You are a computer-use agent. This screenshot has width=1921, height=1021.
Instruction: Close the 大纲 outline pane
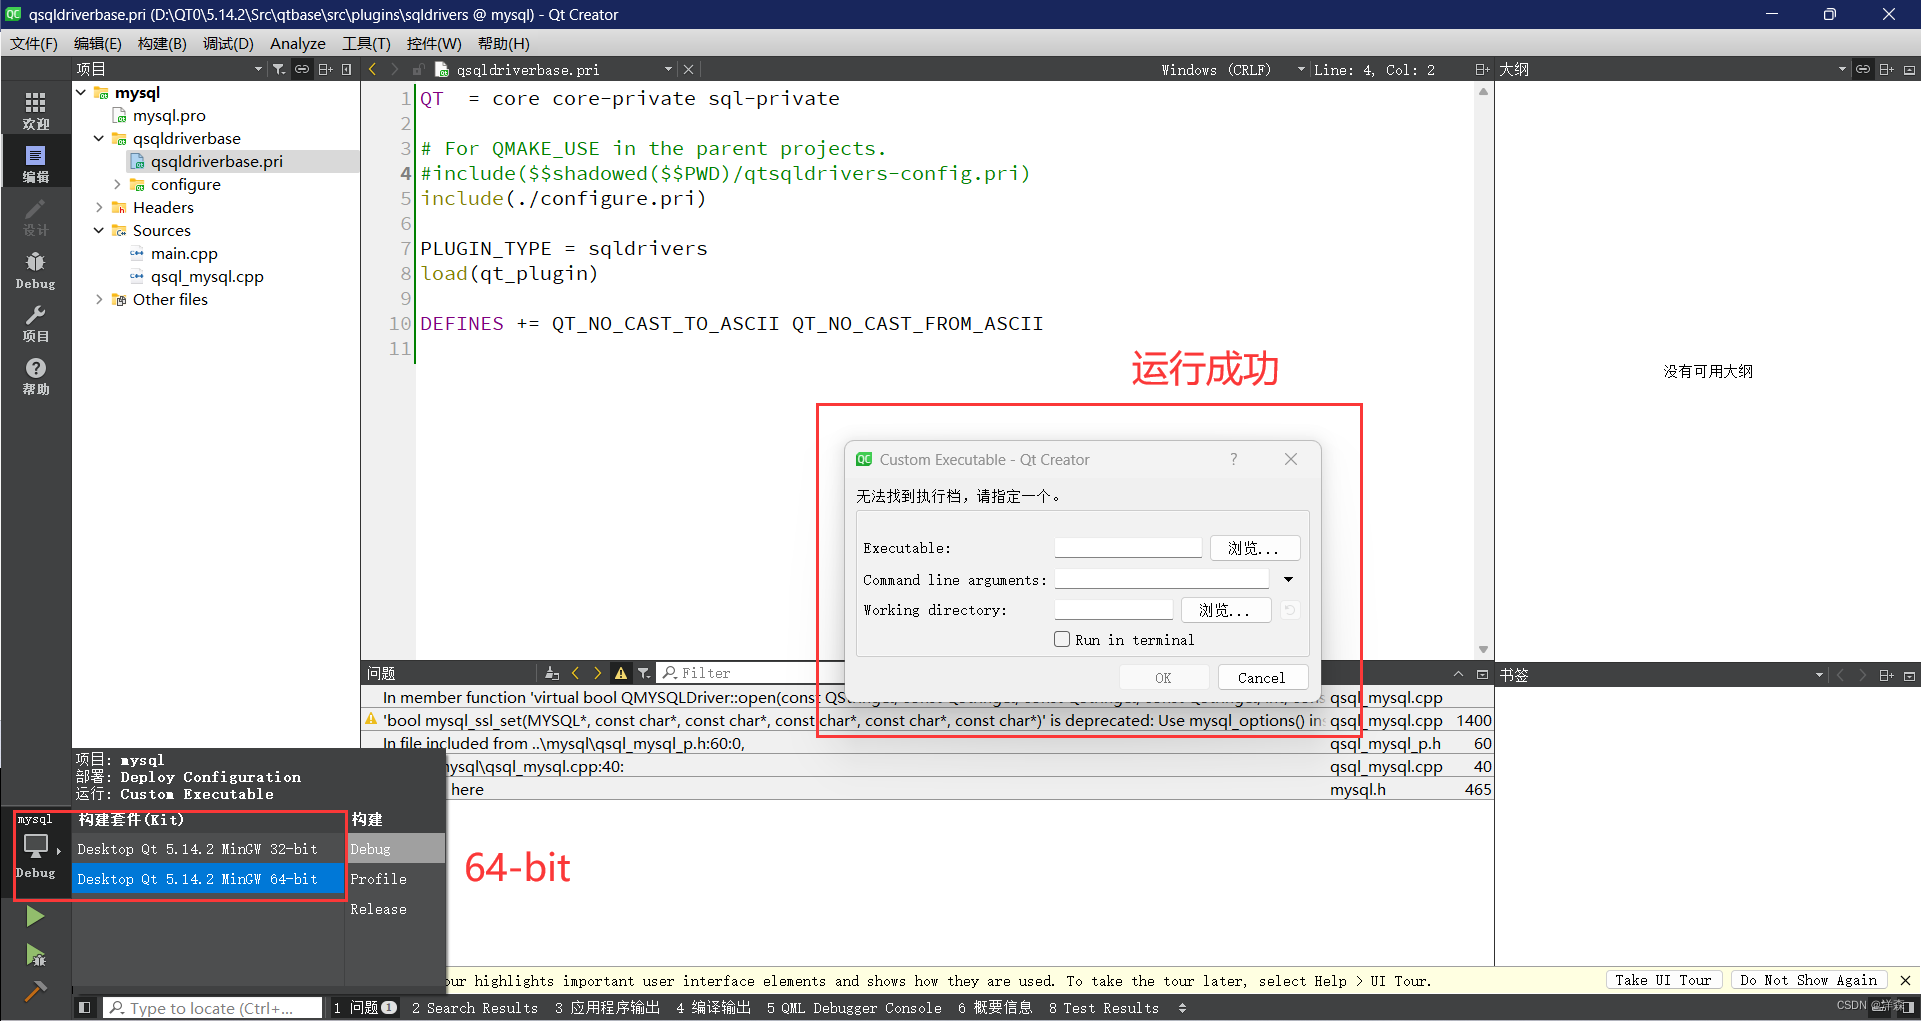pyautogui.click(x=1909, y=69)
